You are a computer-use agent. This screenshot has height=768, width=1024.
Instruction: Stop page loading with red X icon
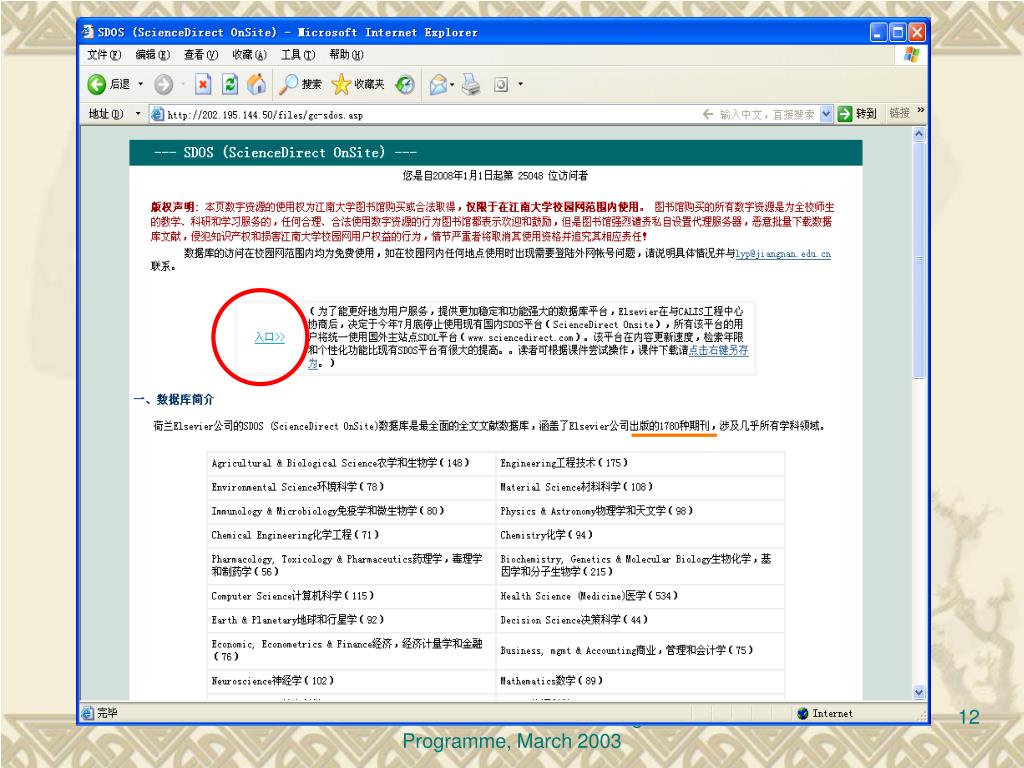pyautogui.click(x=203, y=84)
